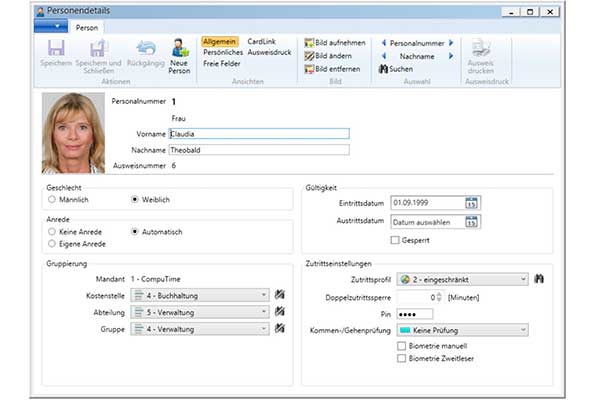Click the Speichern und Schließen icon
600x400 pixels.
(x=97, y=49)
